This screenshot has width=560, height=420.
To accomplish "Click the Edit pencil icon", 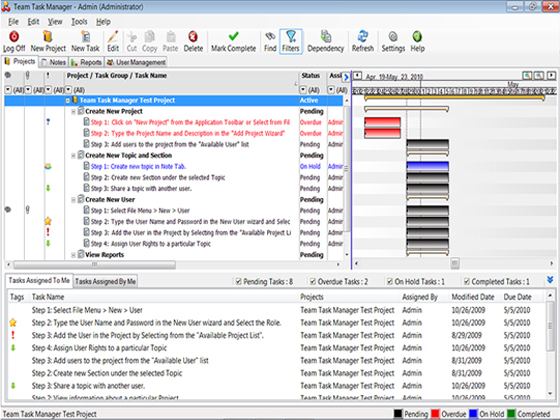I will coord(113,37).
